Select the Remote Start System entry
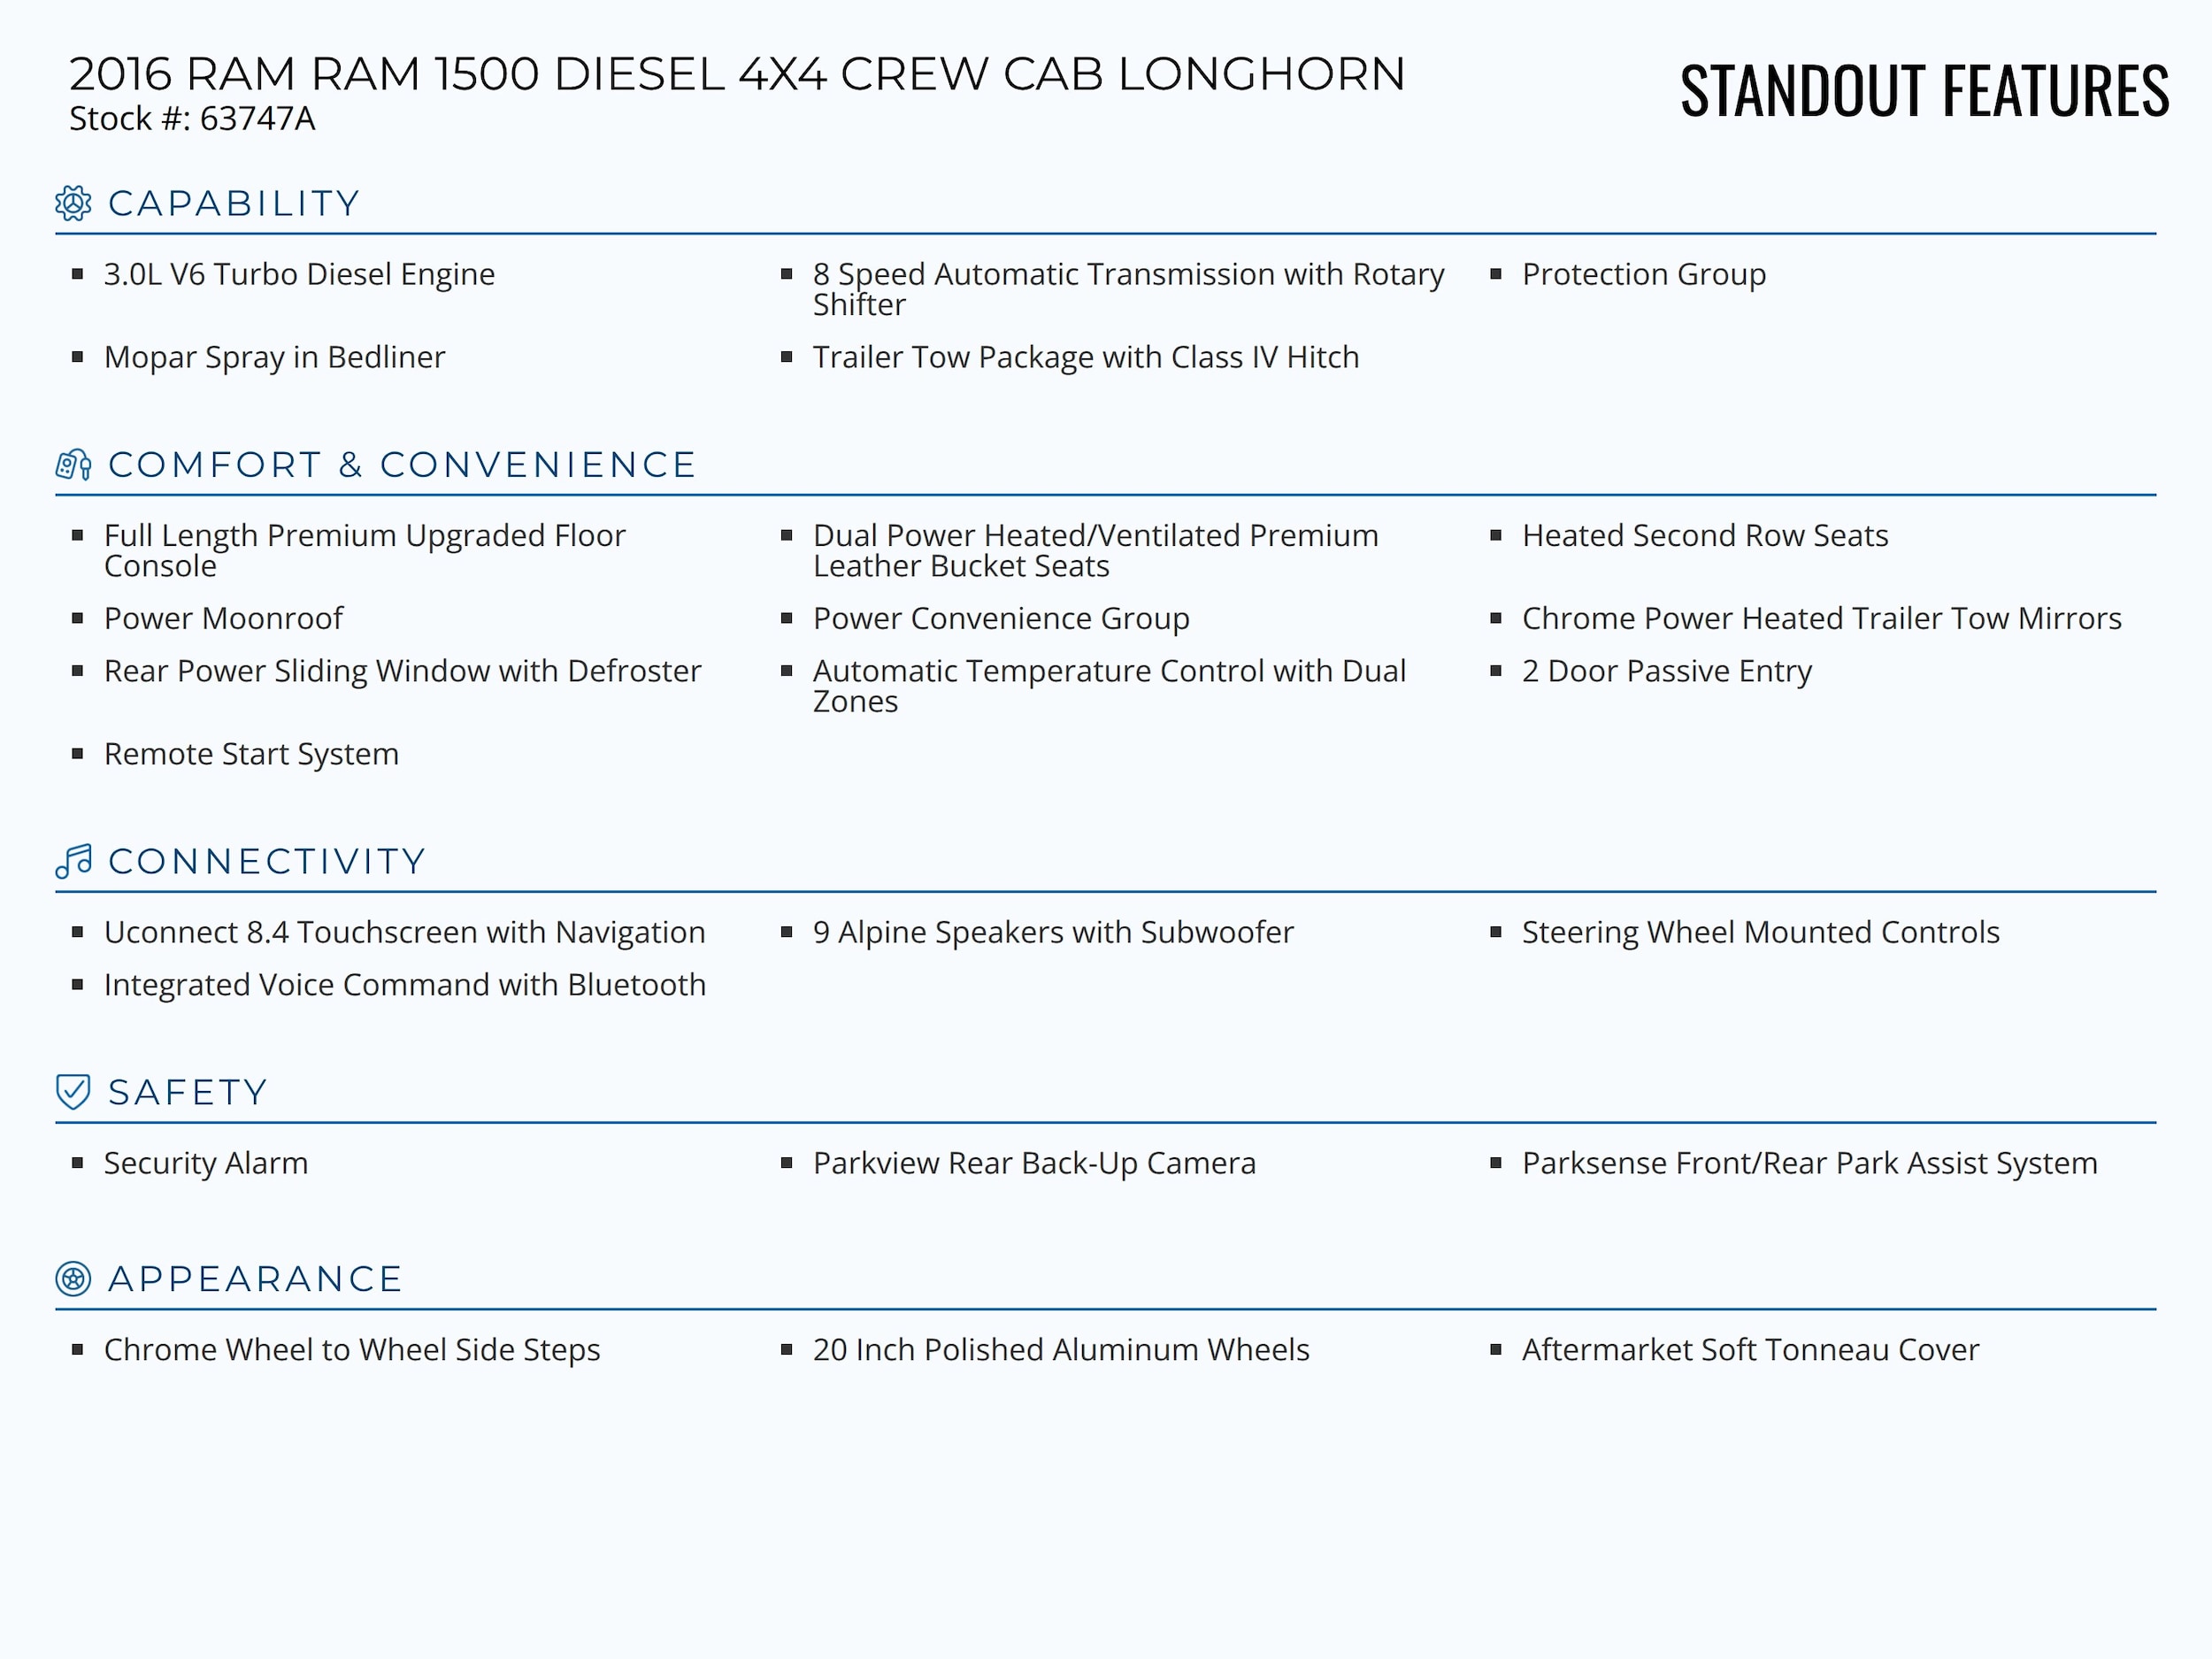The width and height of the screenshot is (2212, 1659). 251,754
